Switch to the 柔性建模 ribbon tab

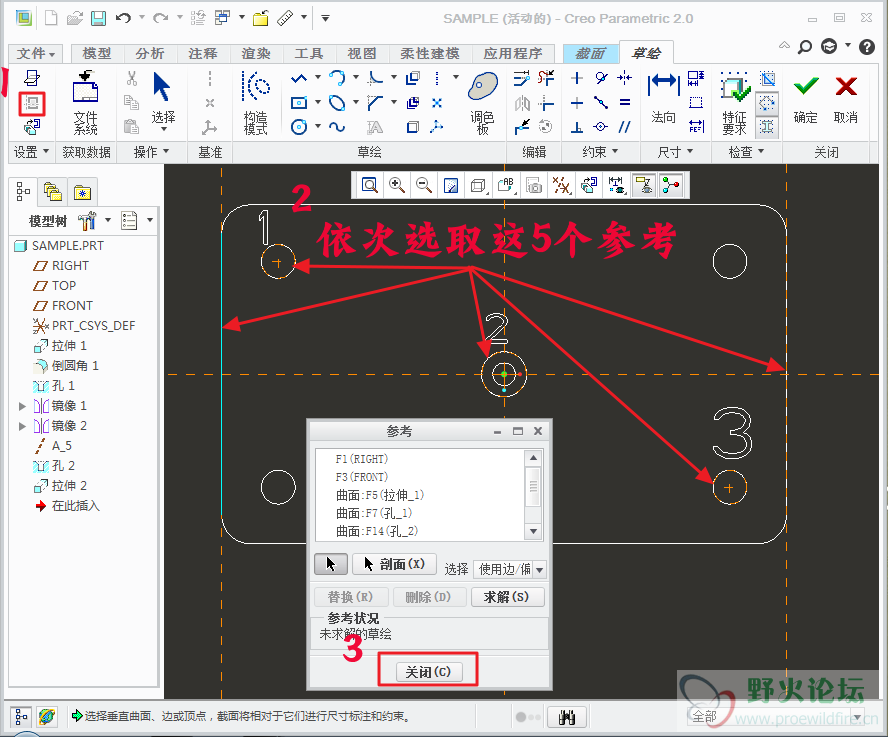click(429, 54)
